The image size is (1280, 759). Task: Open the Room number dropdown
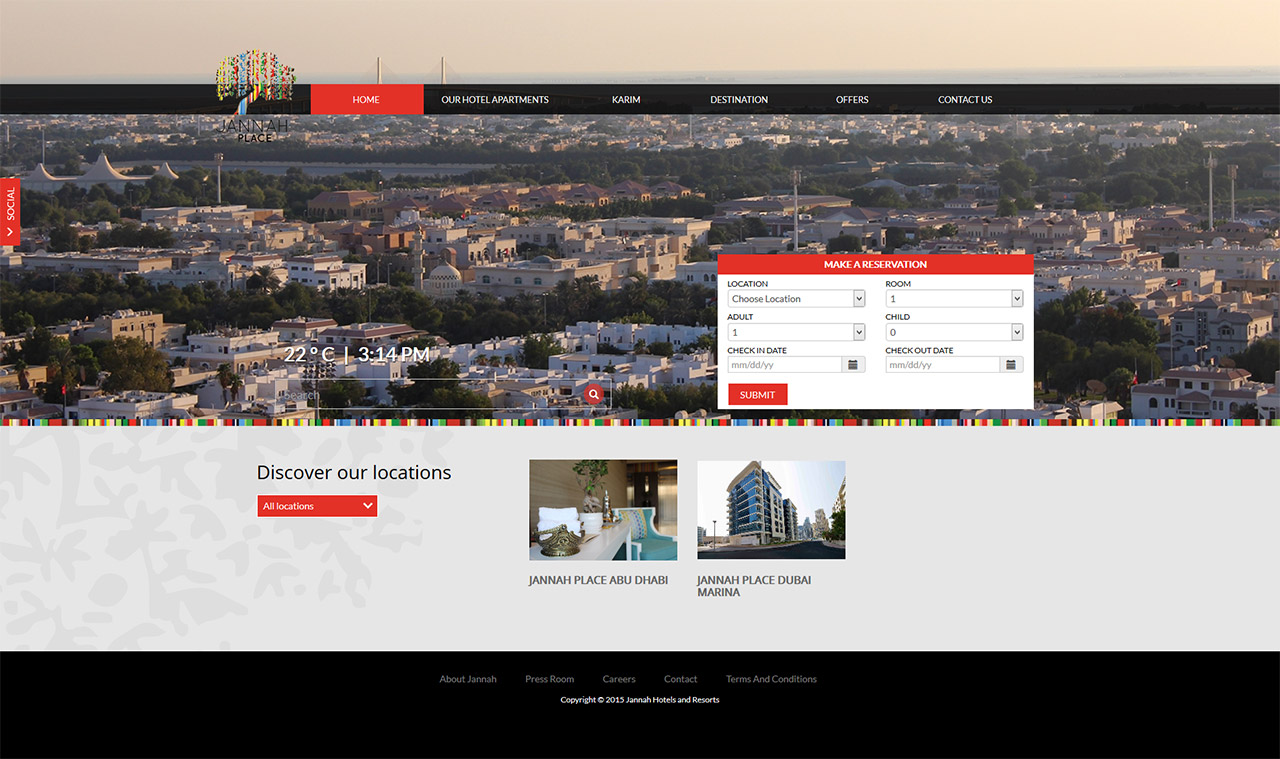click(x=954, y=299)
